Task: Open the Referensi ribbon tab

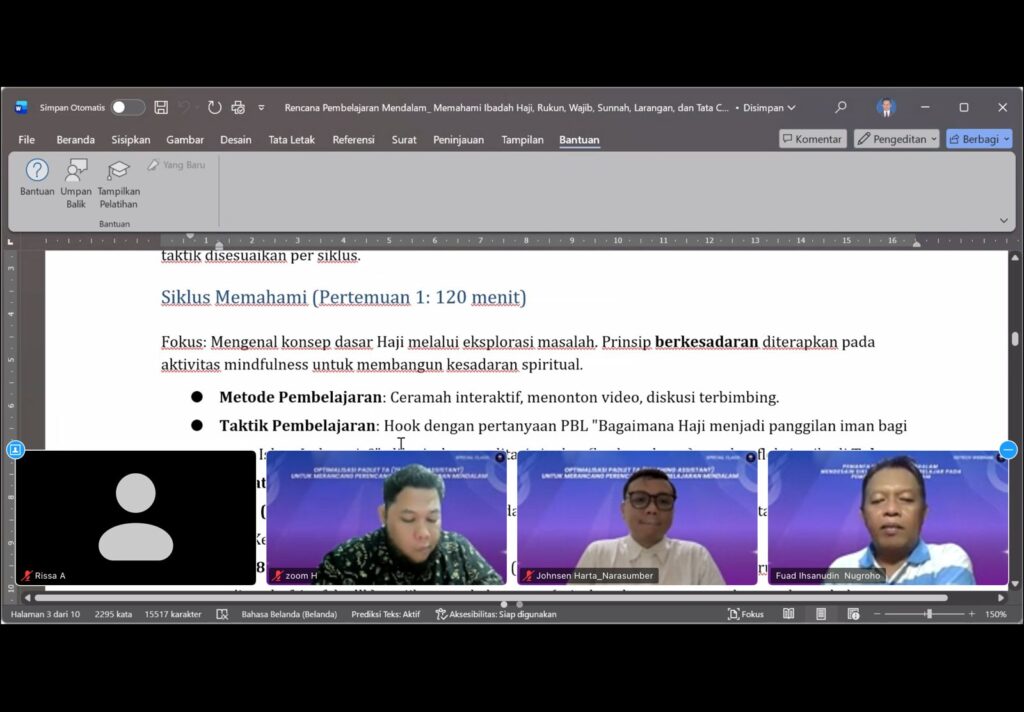Action: click(353, 140)
